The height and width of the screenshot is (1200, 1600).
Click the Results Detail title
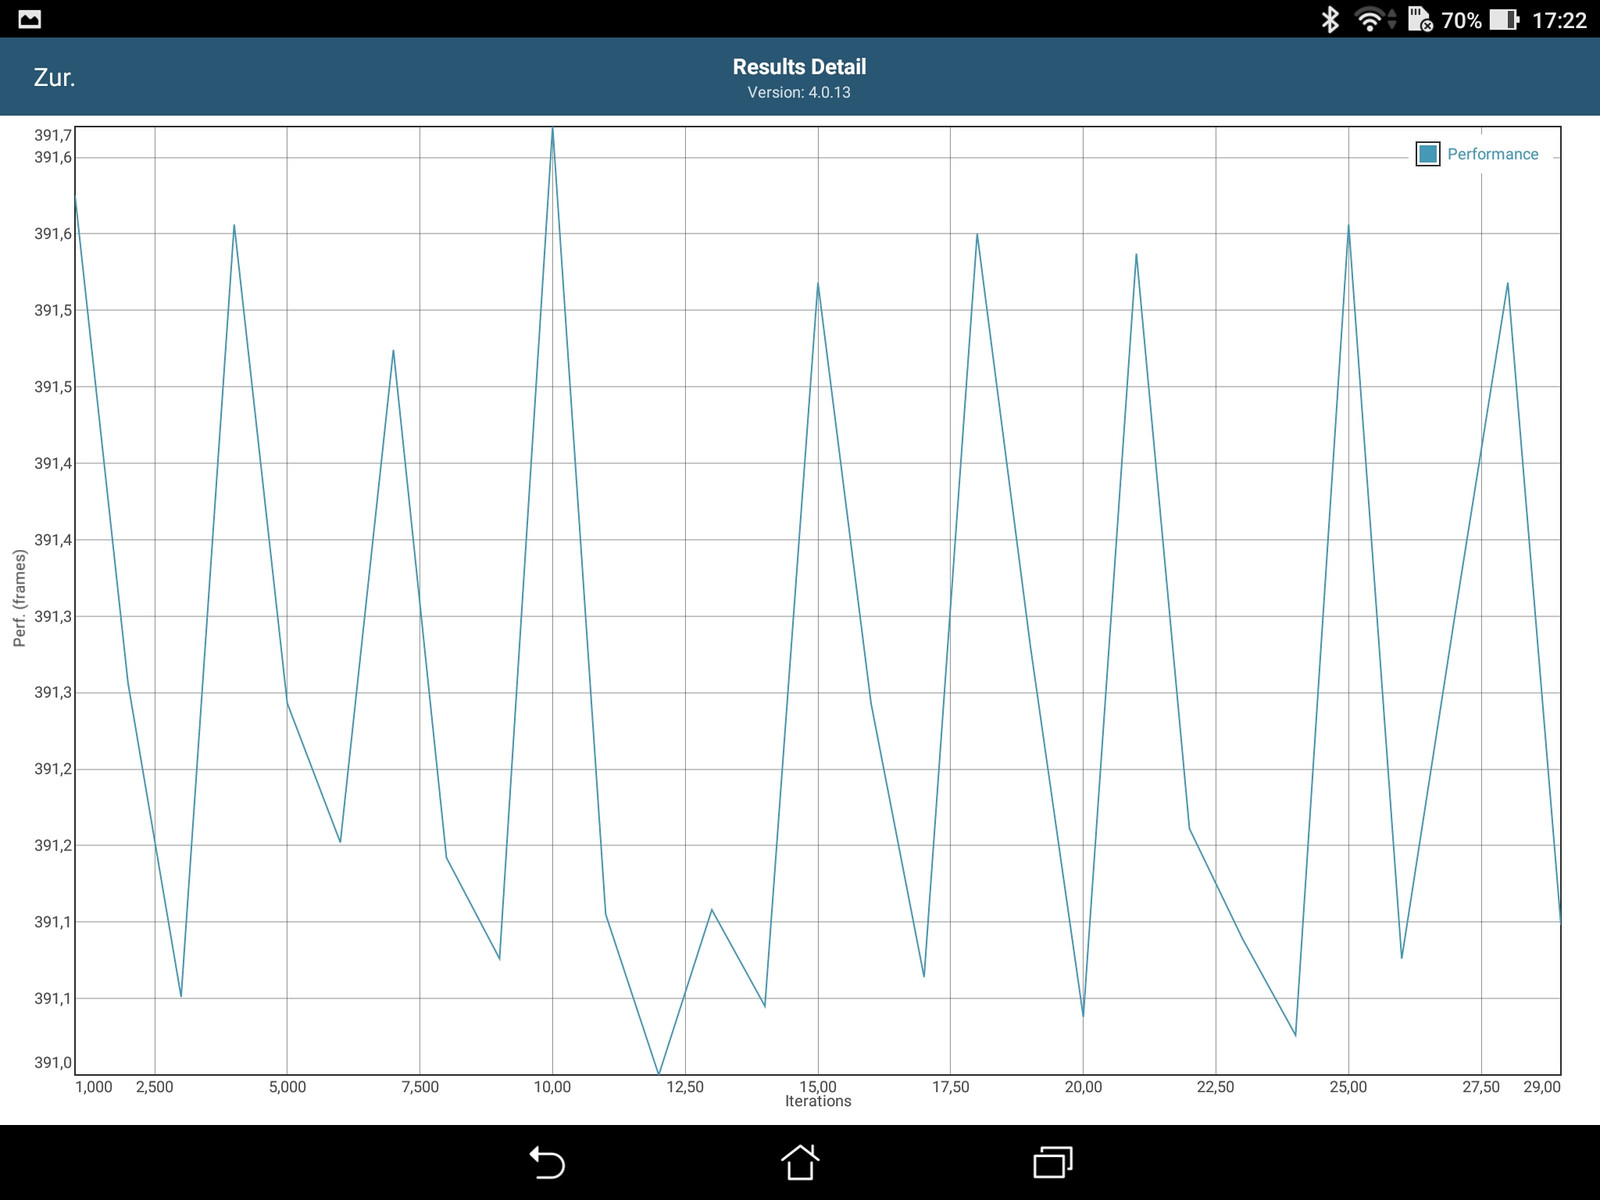pyautogui.click(x=799, y=67)
